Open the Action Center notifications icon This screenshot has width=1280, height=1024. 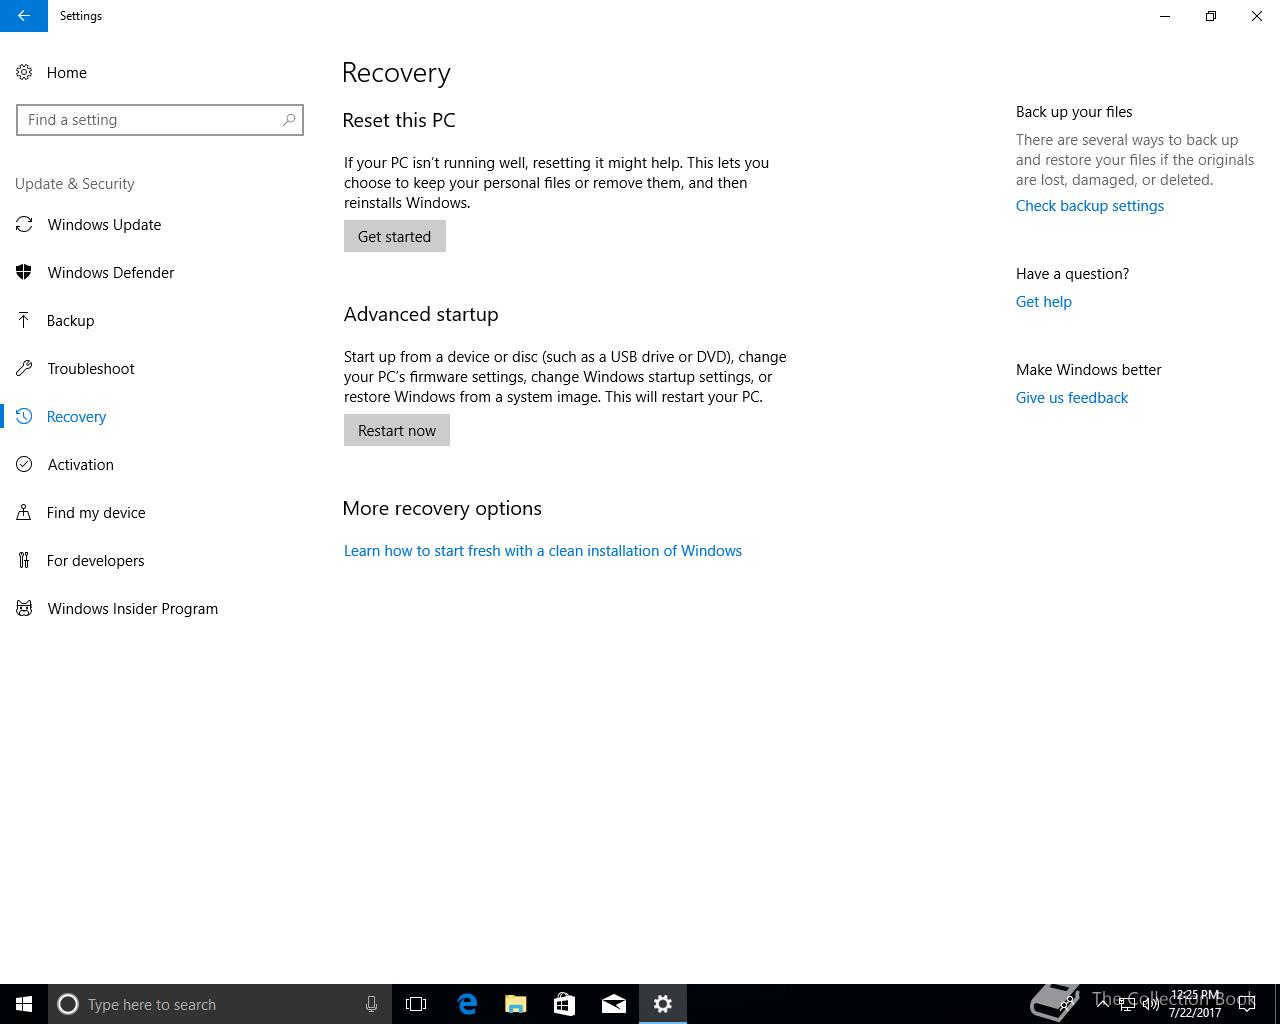pos(1247,1004)
